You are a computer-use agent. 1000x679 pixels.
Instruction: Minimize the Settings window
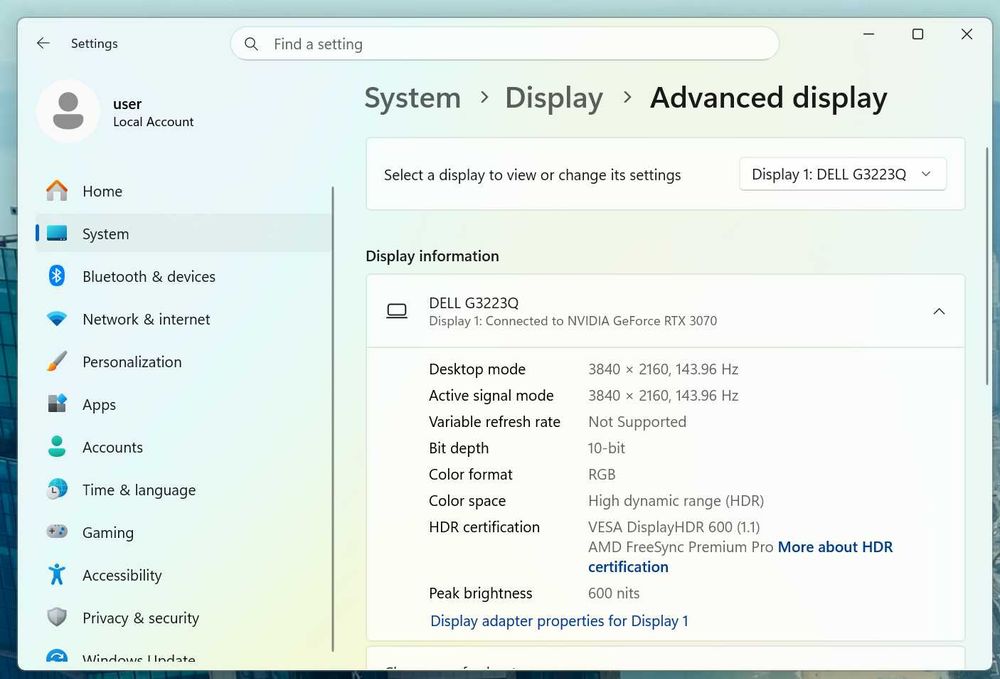click(x=869, y=34)
